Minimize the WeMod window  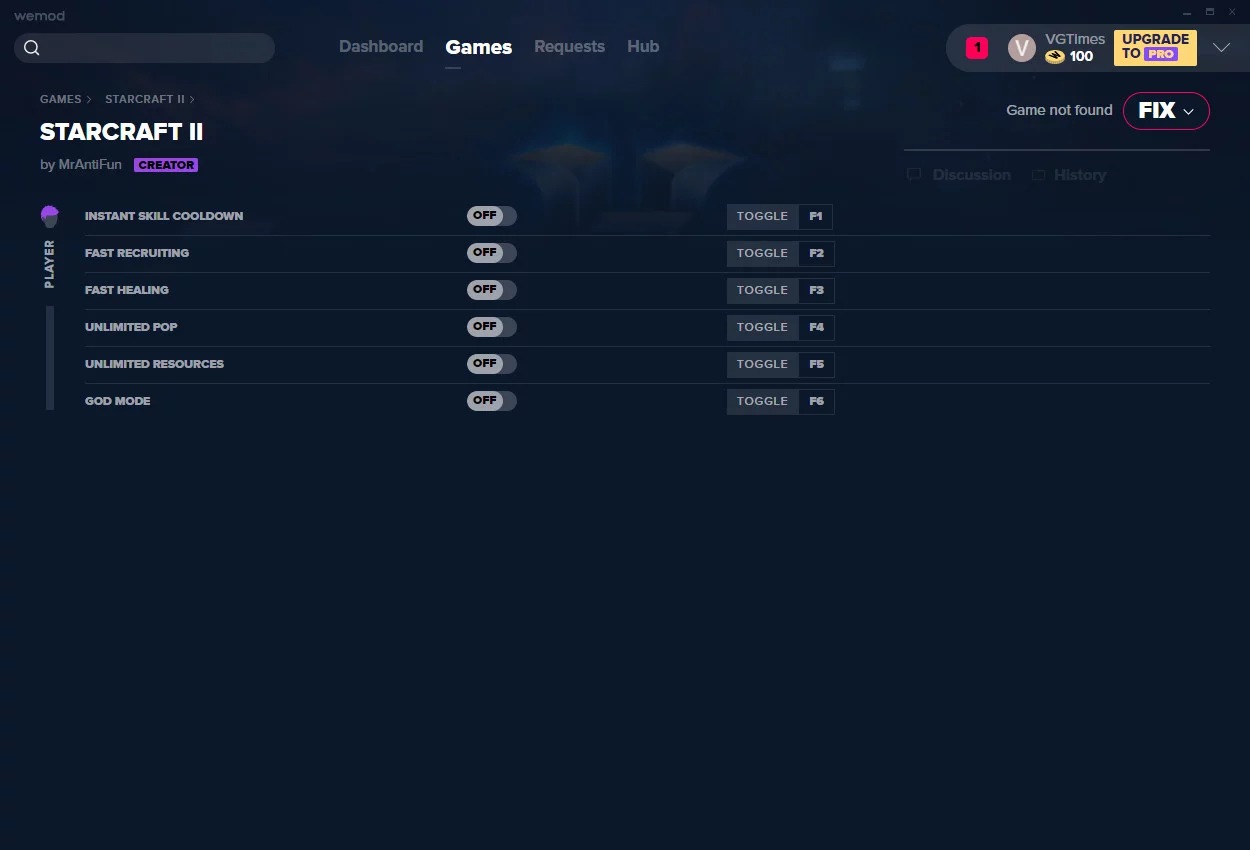click(x=1187, y=12)
